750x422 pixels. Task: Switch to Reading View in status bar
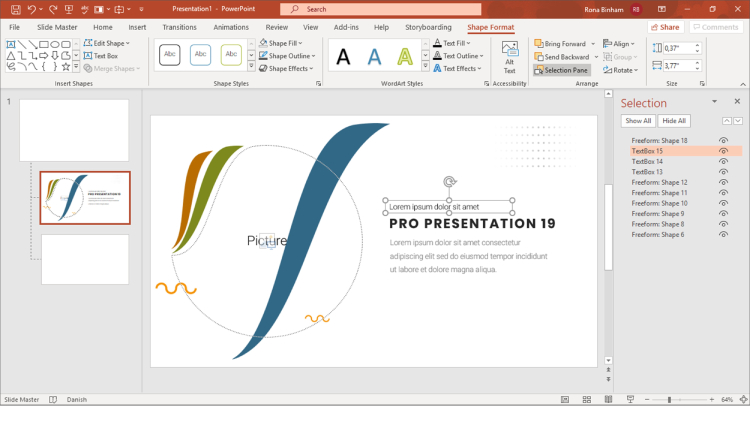pos(608,400)
